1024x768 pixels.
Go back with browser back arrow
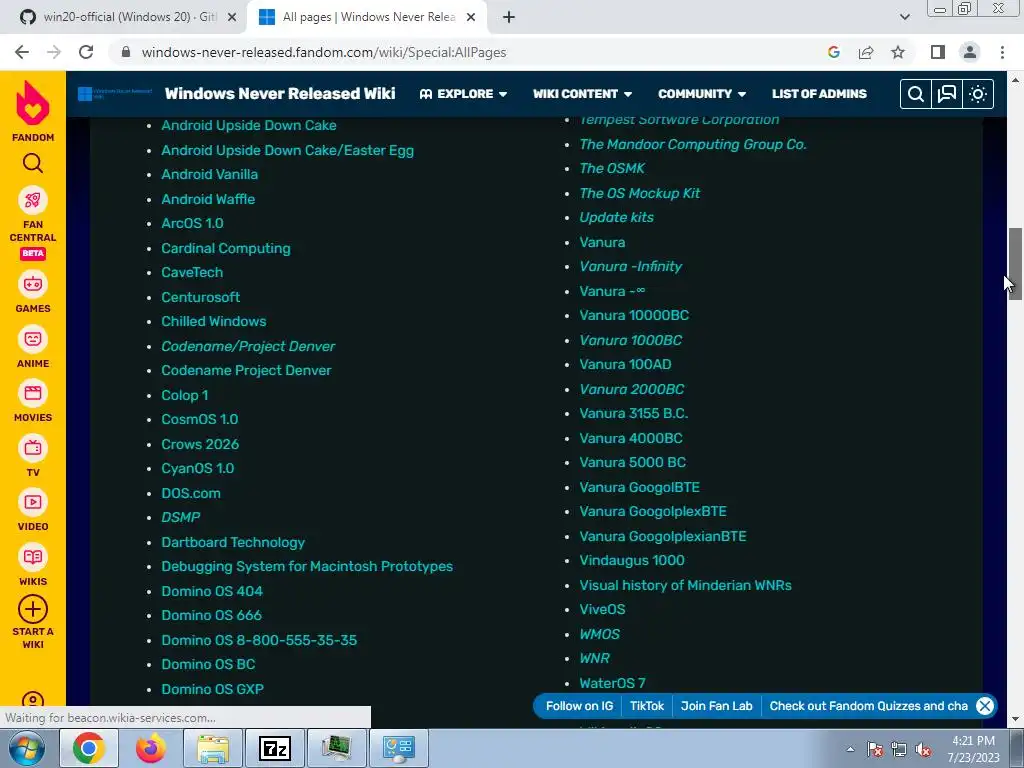pyautogui.click(x=22, y=52)
